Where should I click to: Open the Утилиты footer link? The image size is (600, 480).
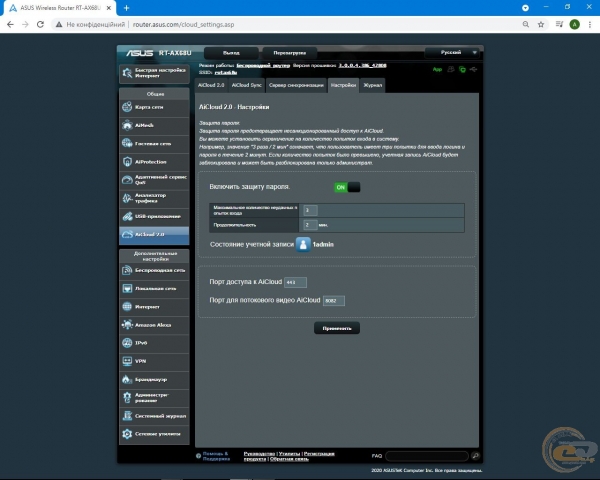pos(289,454)
